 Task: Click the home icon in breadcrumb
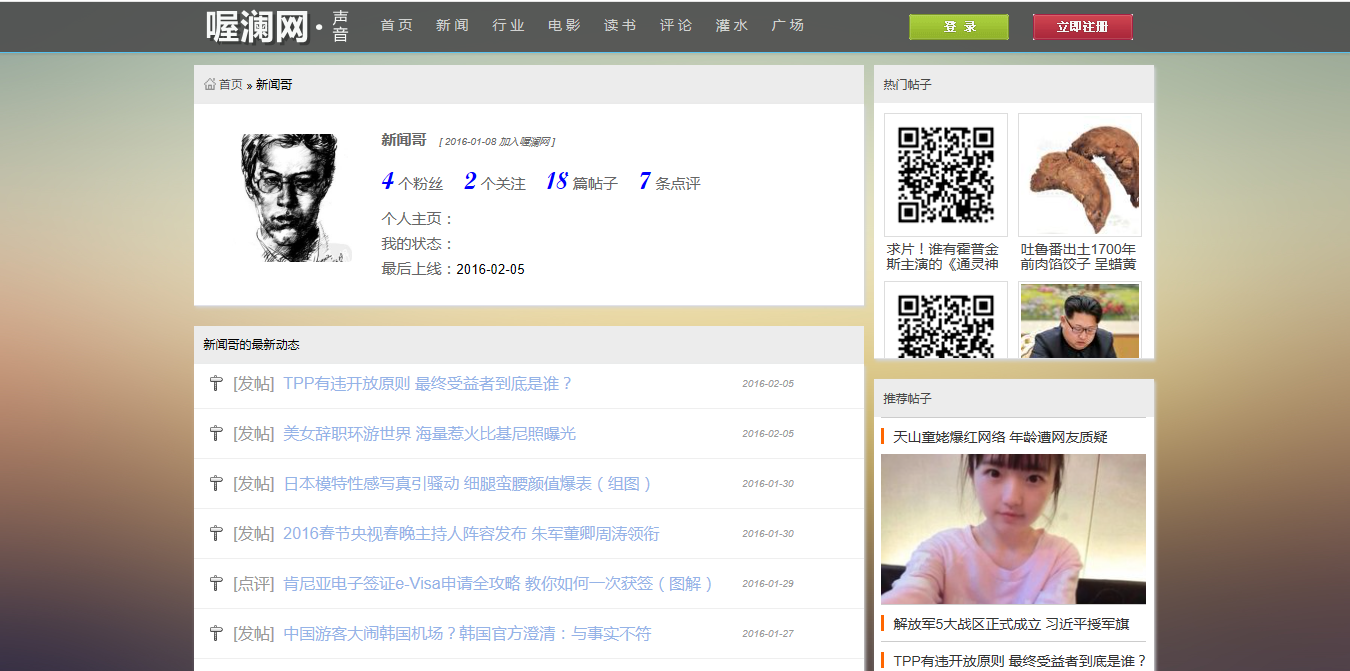click(x=210, y=84)
